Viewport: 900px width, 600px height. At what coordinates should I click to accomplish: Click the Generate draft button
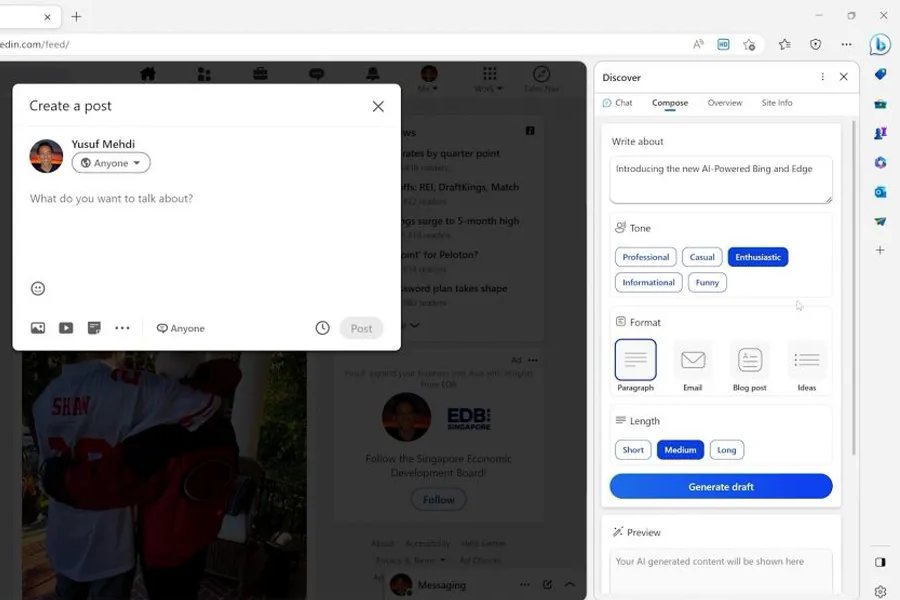click(721, 486)
